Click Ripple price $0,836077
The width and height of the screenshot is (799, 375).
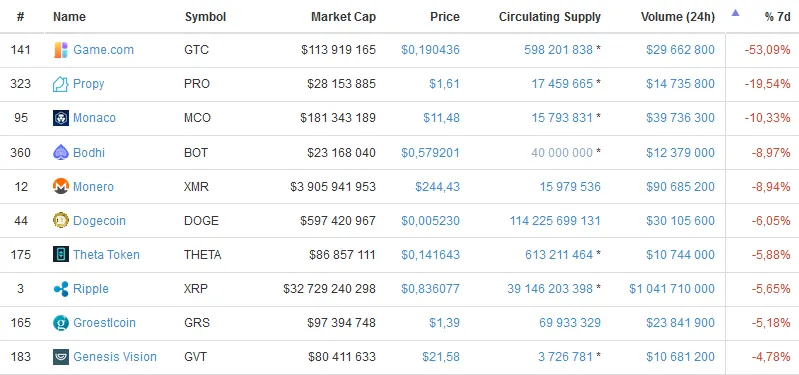tap(431, 289)
